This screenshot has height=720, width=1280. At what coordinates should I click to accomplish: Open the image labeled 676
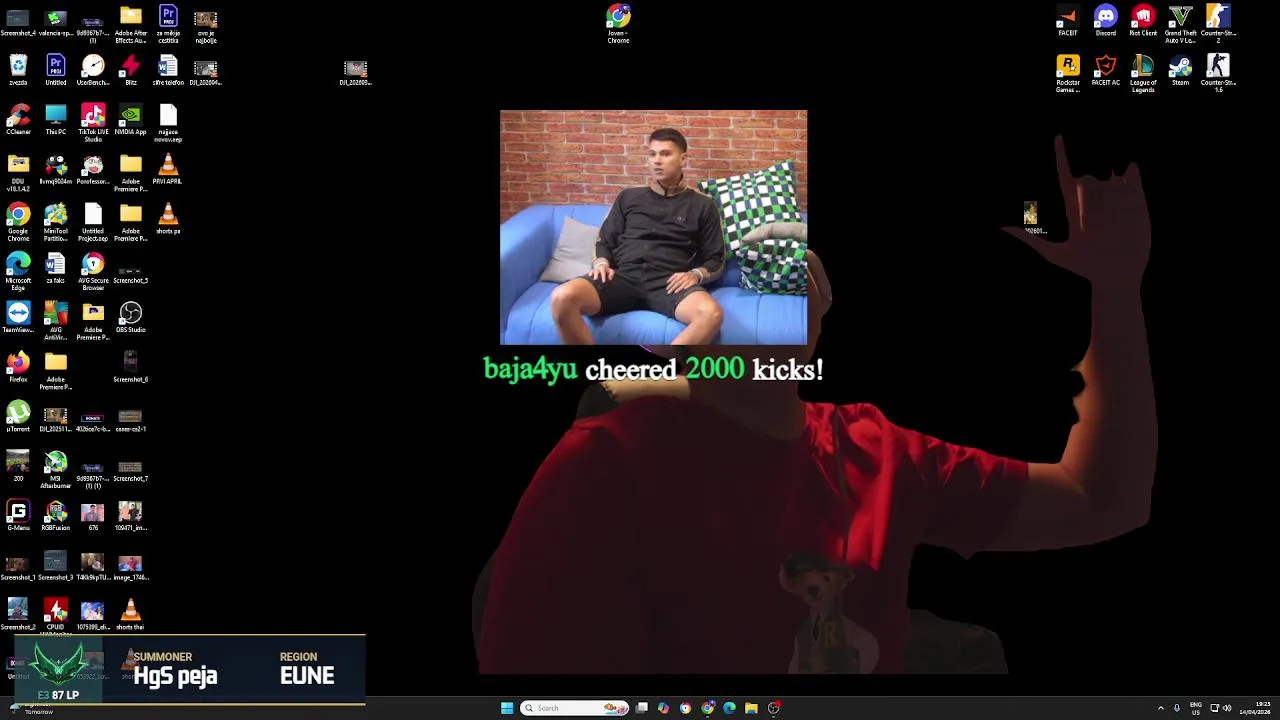coord(93,516)
